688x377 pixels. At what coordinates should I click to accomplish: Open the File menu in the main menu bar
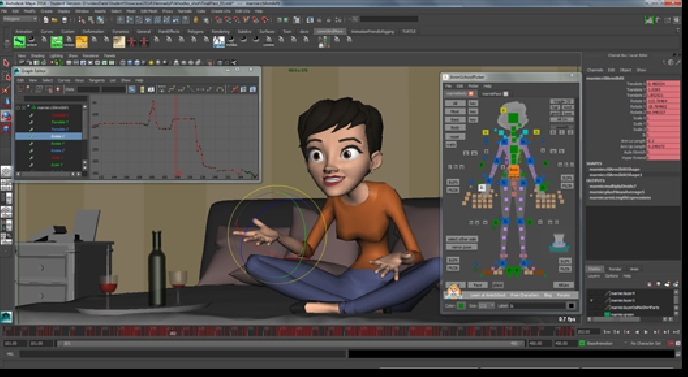pyautogui.click(x=4, y=11)
